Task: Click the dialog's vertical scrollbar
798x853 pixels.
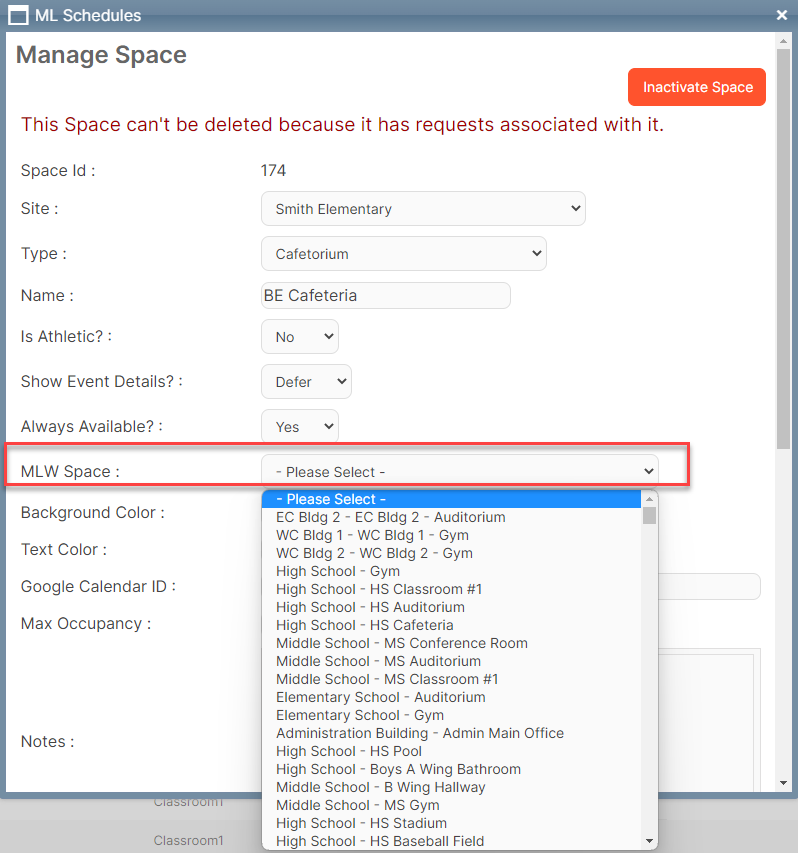Action: coord(783,250)
